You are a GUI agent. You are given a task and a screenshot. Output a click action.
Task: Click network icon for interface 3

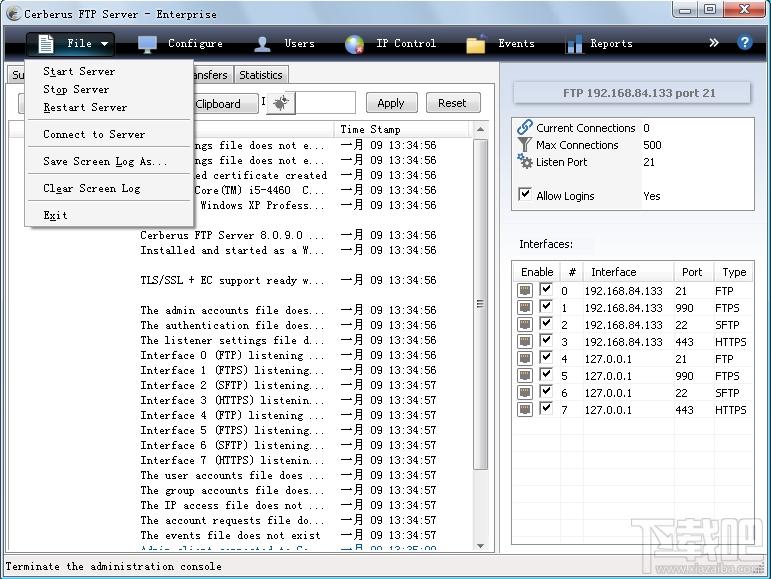(525, 342)
